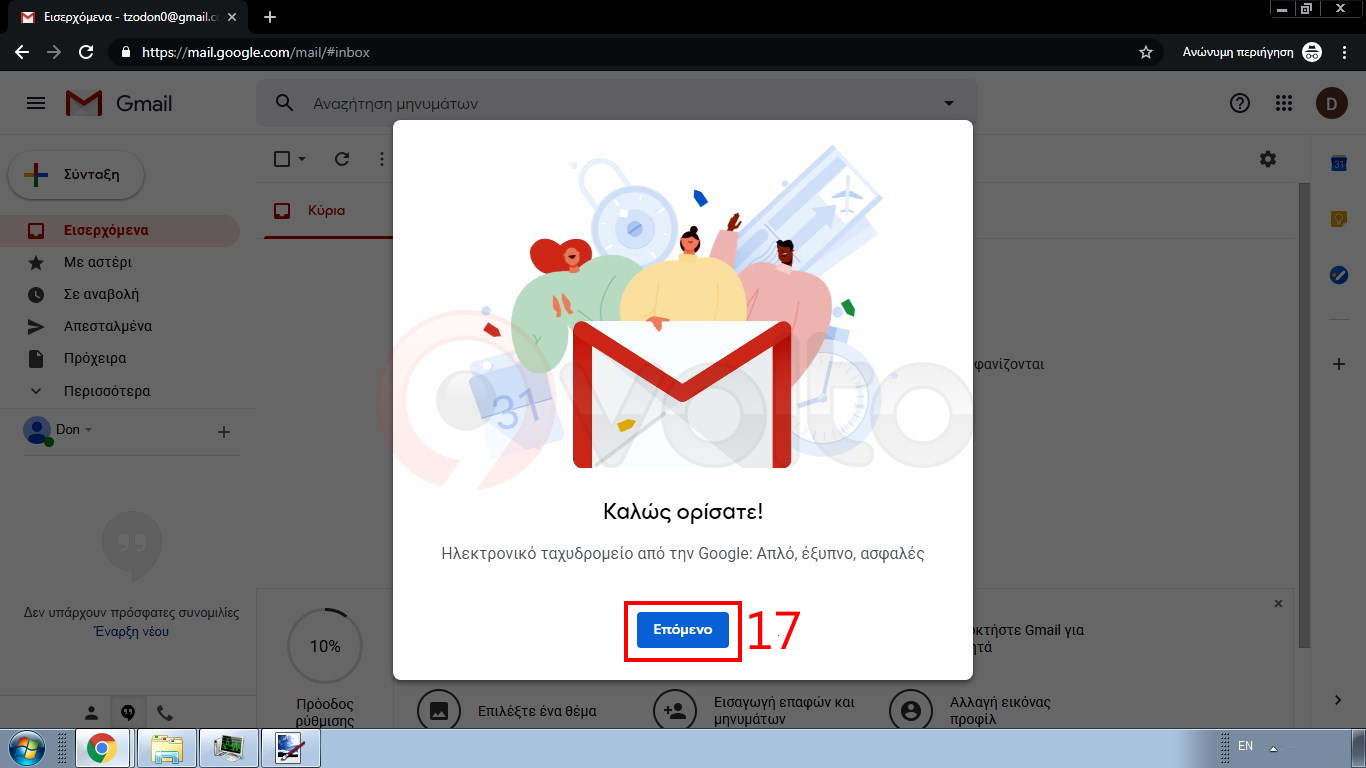Screen dimensions: 1366x768
Task: Open Chrome from the taskbar
Action: click(101, 748)
